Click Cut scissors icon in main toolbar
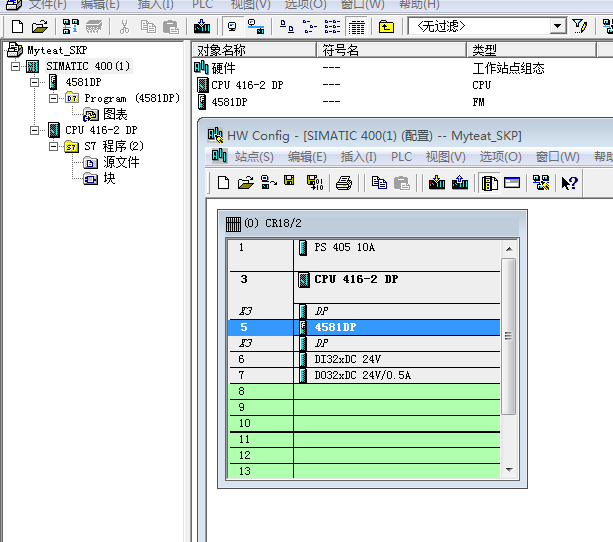 click(124, 27)
